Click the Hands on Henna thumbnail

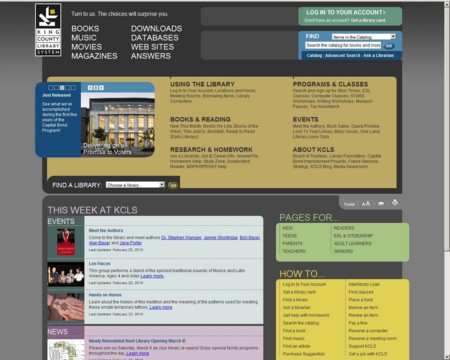tap(66, 307)
